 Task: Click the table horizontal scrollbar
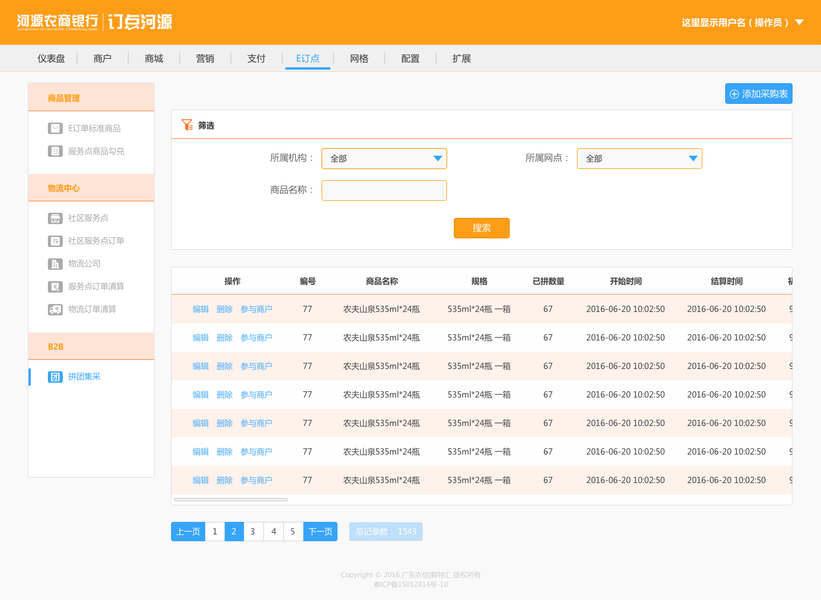tap(231, 499)
